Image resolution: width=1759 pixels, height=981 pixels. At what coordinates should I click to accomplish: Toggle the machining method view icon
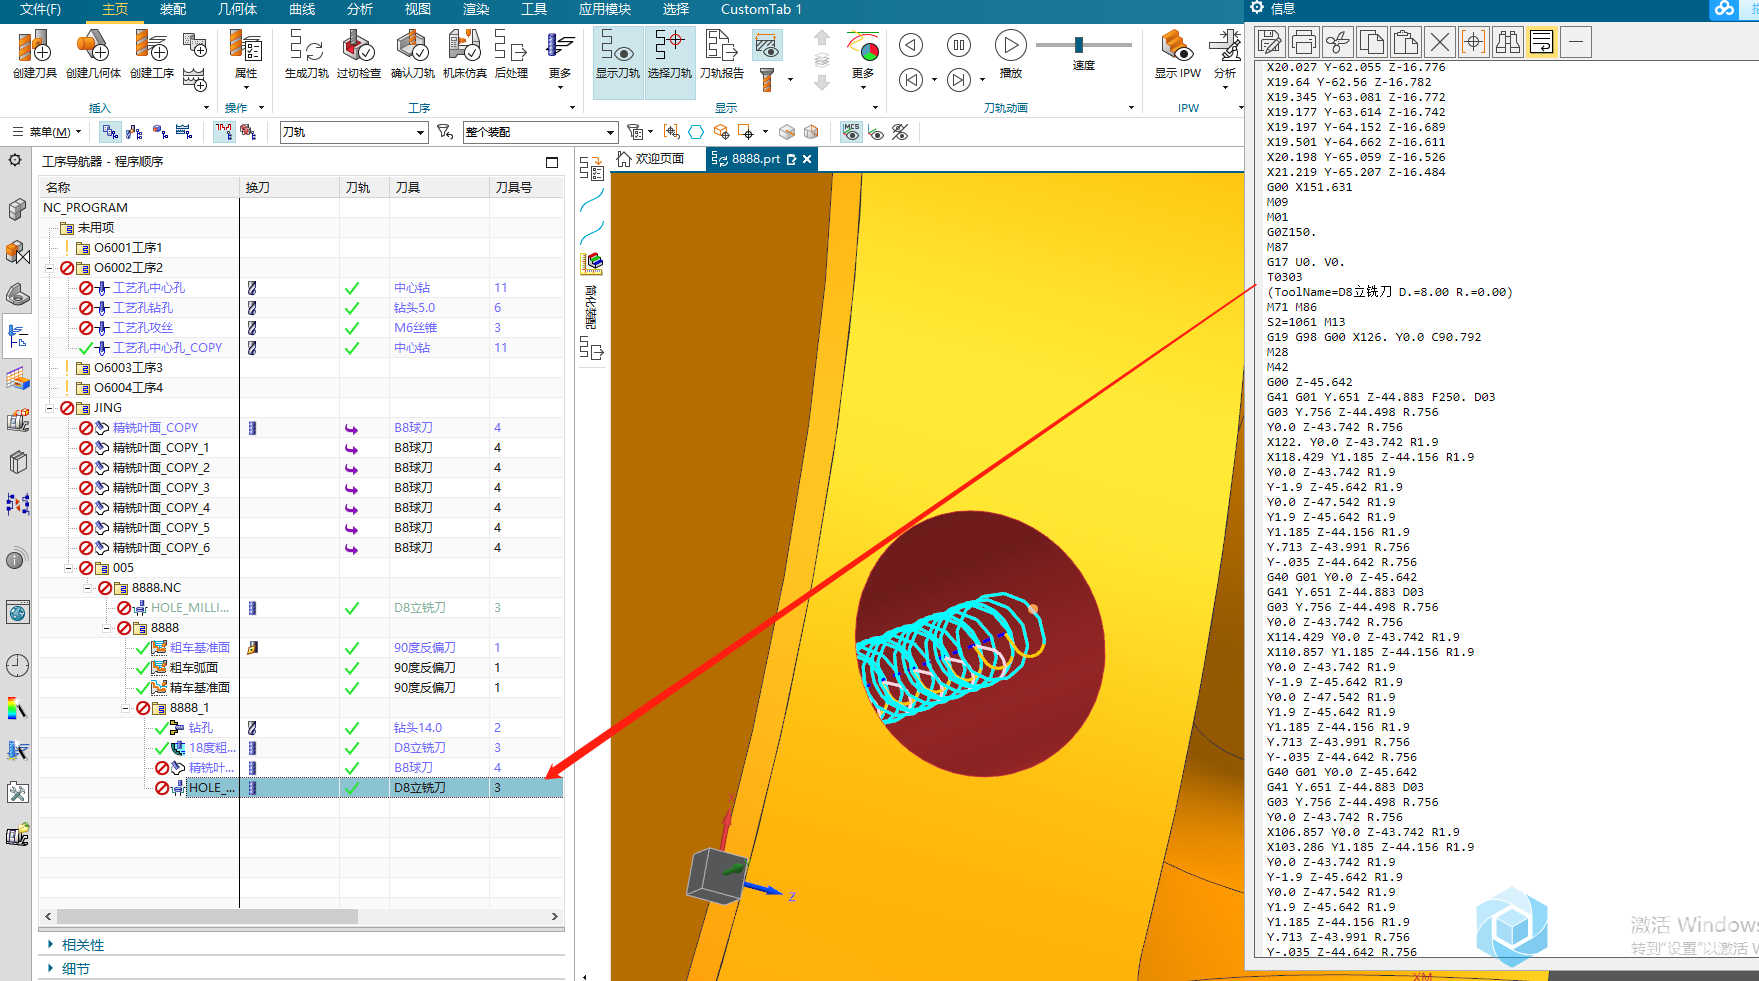tap(184, 132)
